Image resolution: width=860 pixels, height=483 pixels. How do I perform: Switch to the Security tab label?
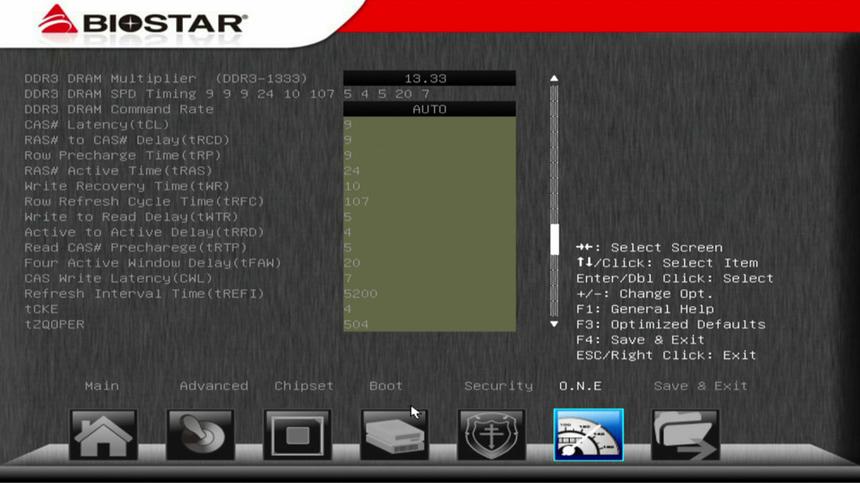pyautogui.click(x=498, y=386)
